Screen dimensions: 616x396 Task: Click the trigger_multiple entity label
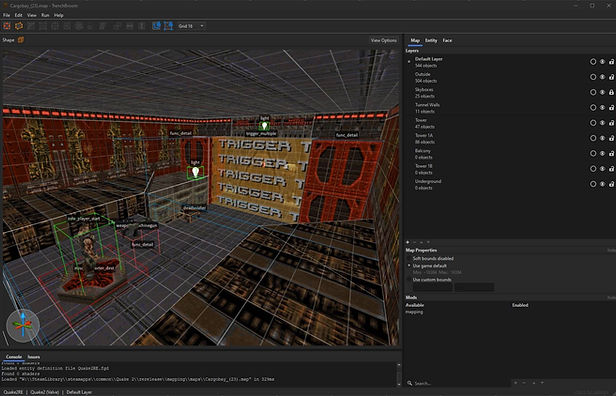pyautogui.click(x=261, y=134)
